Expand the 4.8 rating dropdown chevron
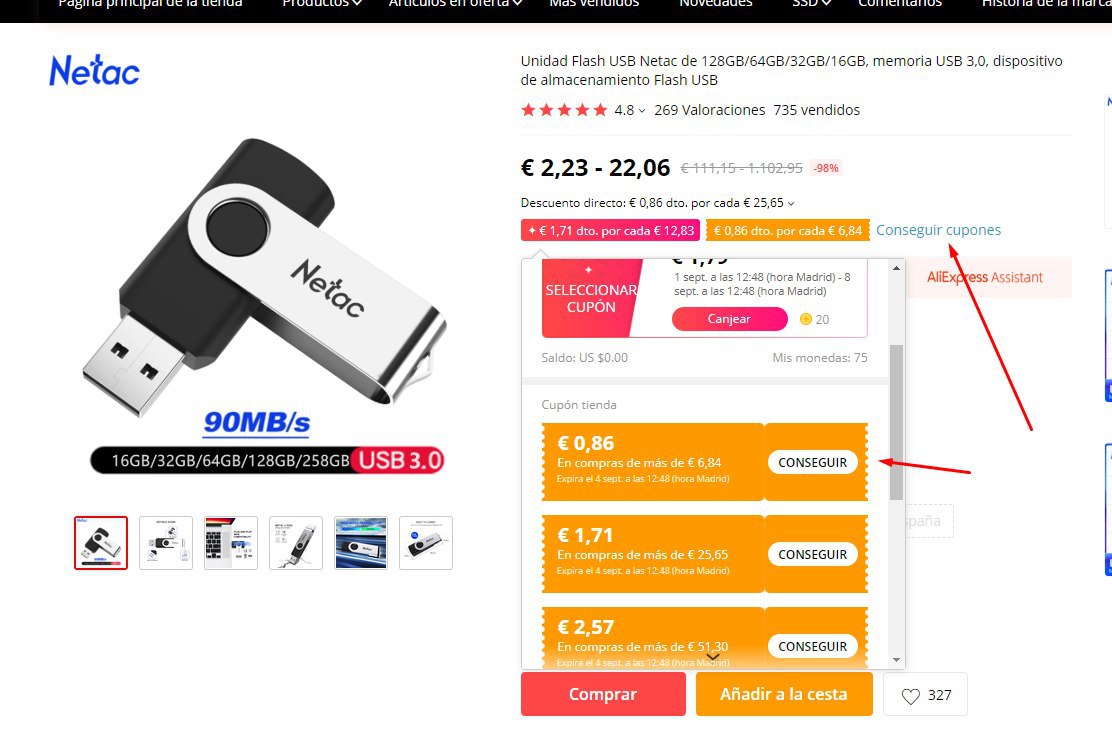Screen dimensions: 1112x741 point(642,111)
